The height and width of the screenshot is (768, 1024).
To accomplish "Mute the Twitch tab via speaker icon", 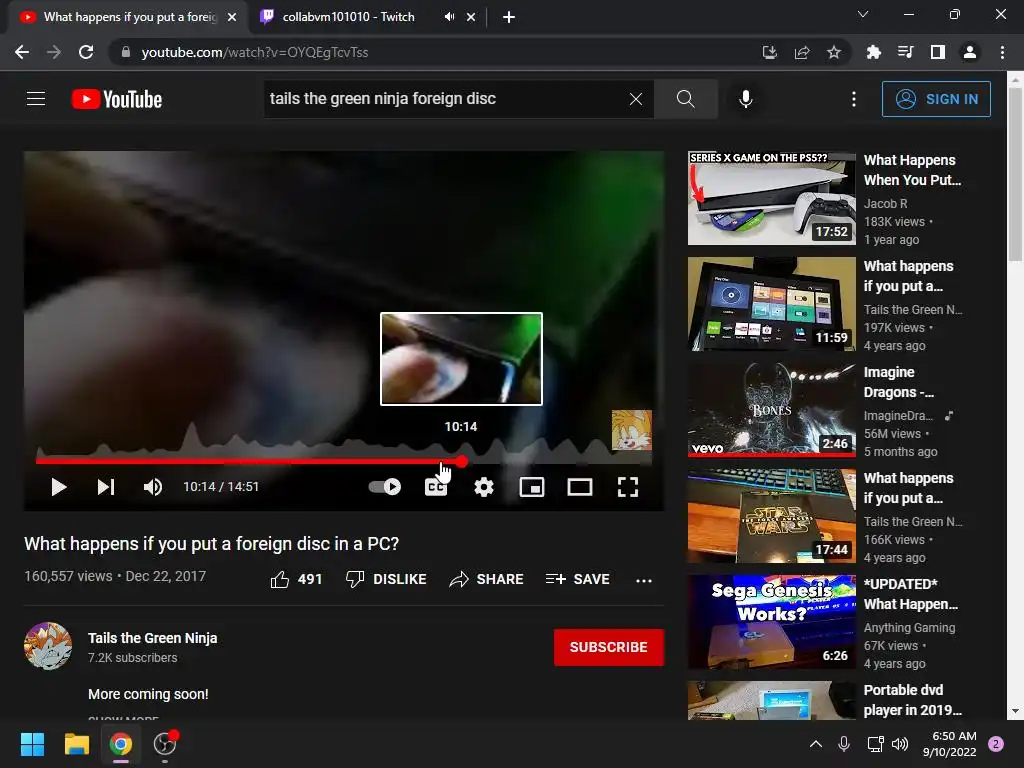I will 449,17.
